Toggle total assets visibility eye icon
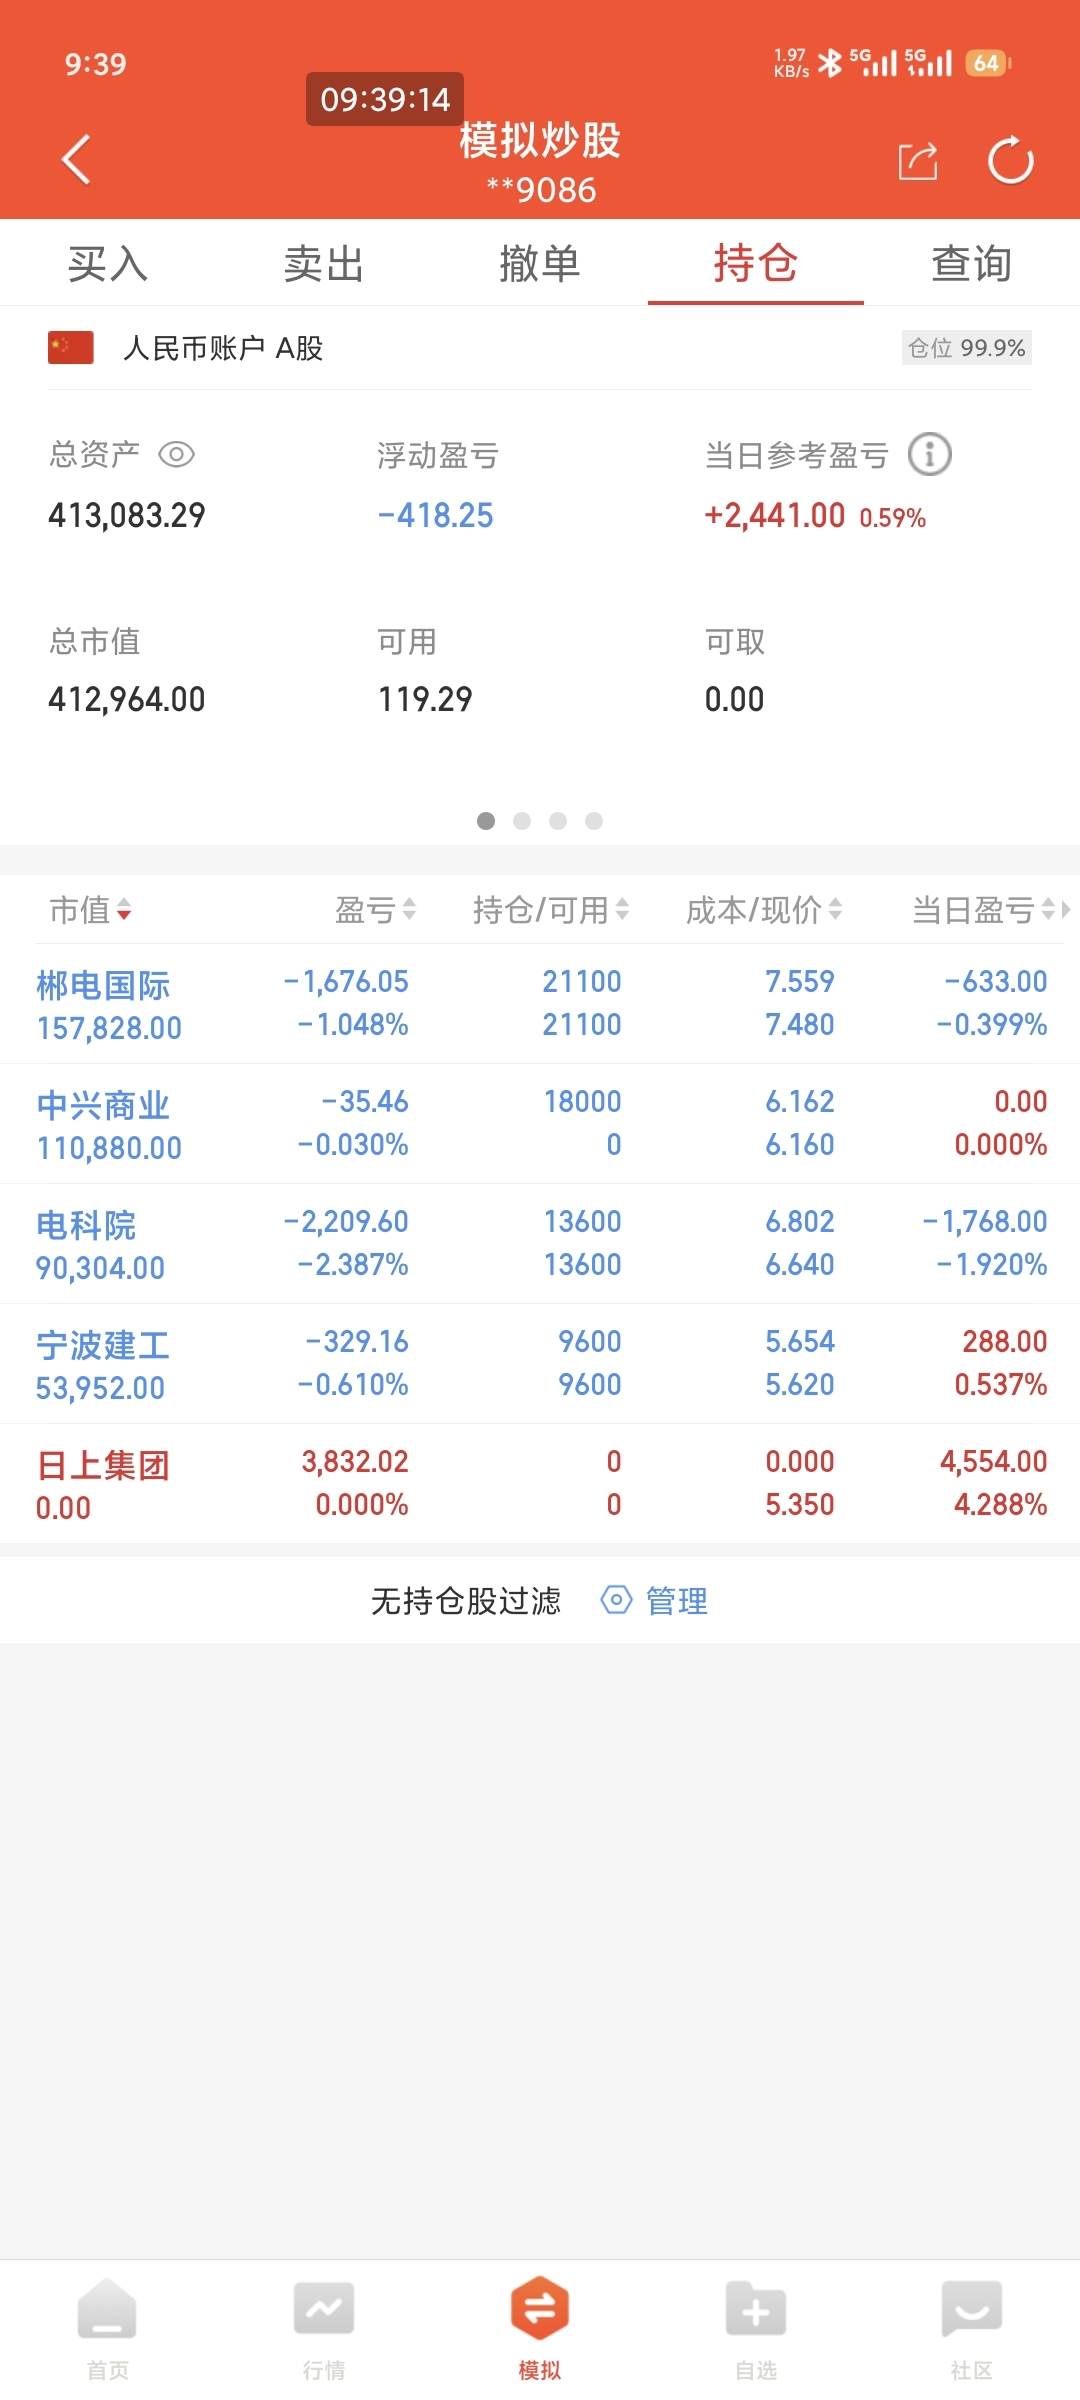This screenshot has width=1080, height=2400. point(176,455)
